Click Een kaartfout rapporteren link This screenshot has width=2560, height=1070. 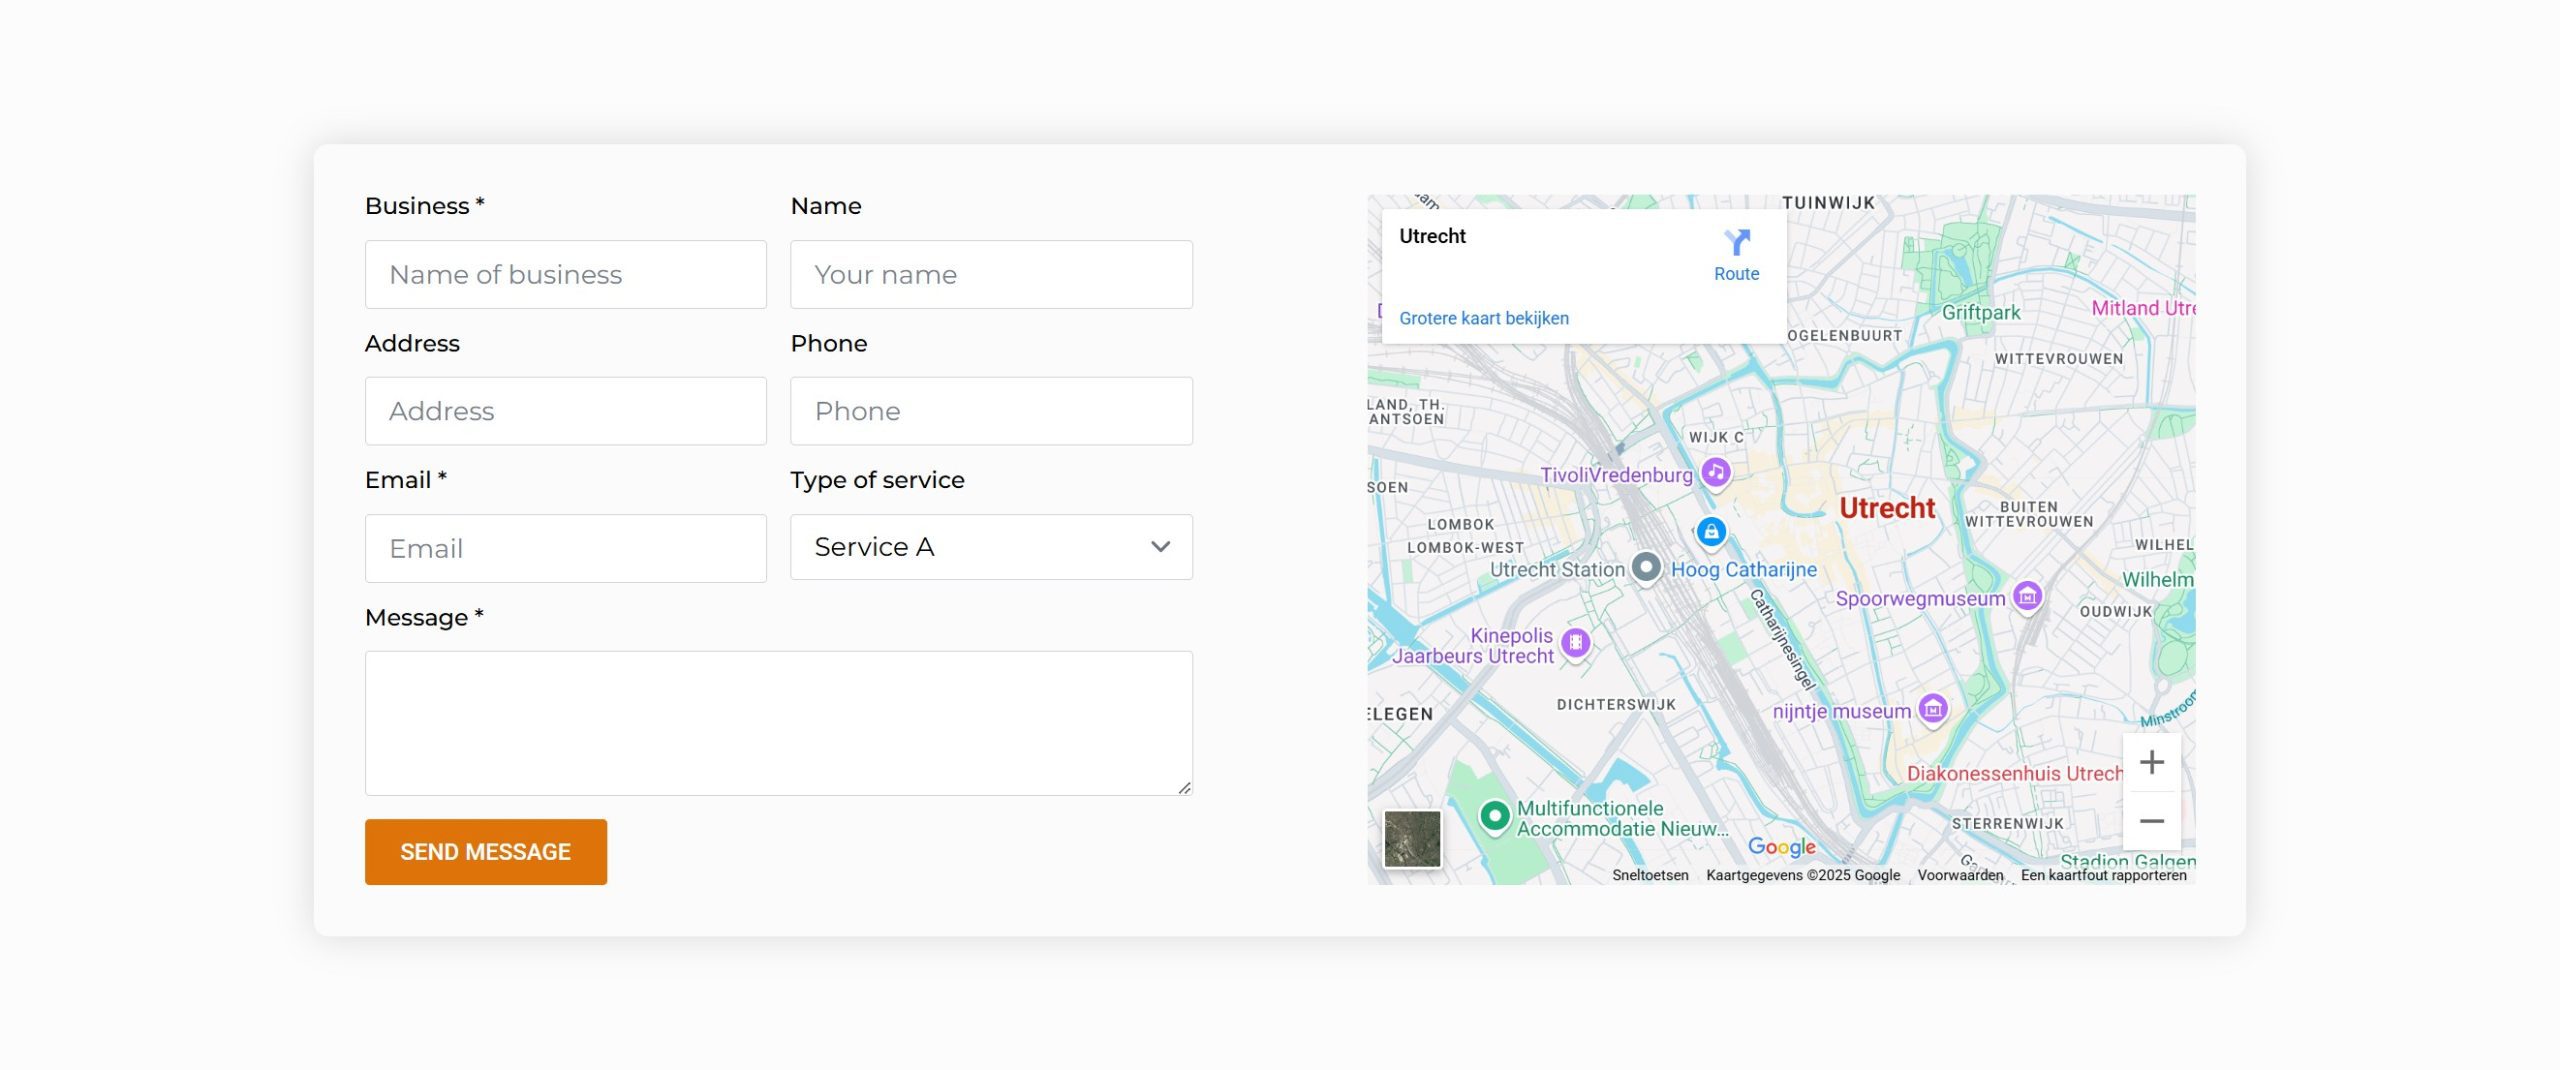2103,875
